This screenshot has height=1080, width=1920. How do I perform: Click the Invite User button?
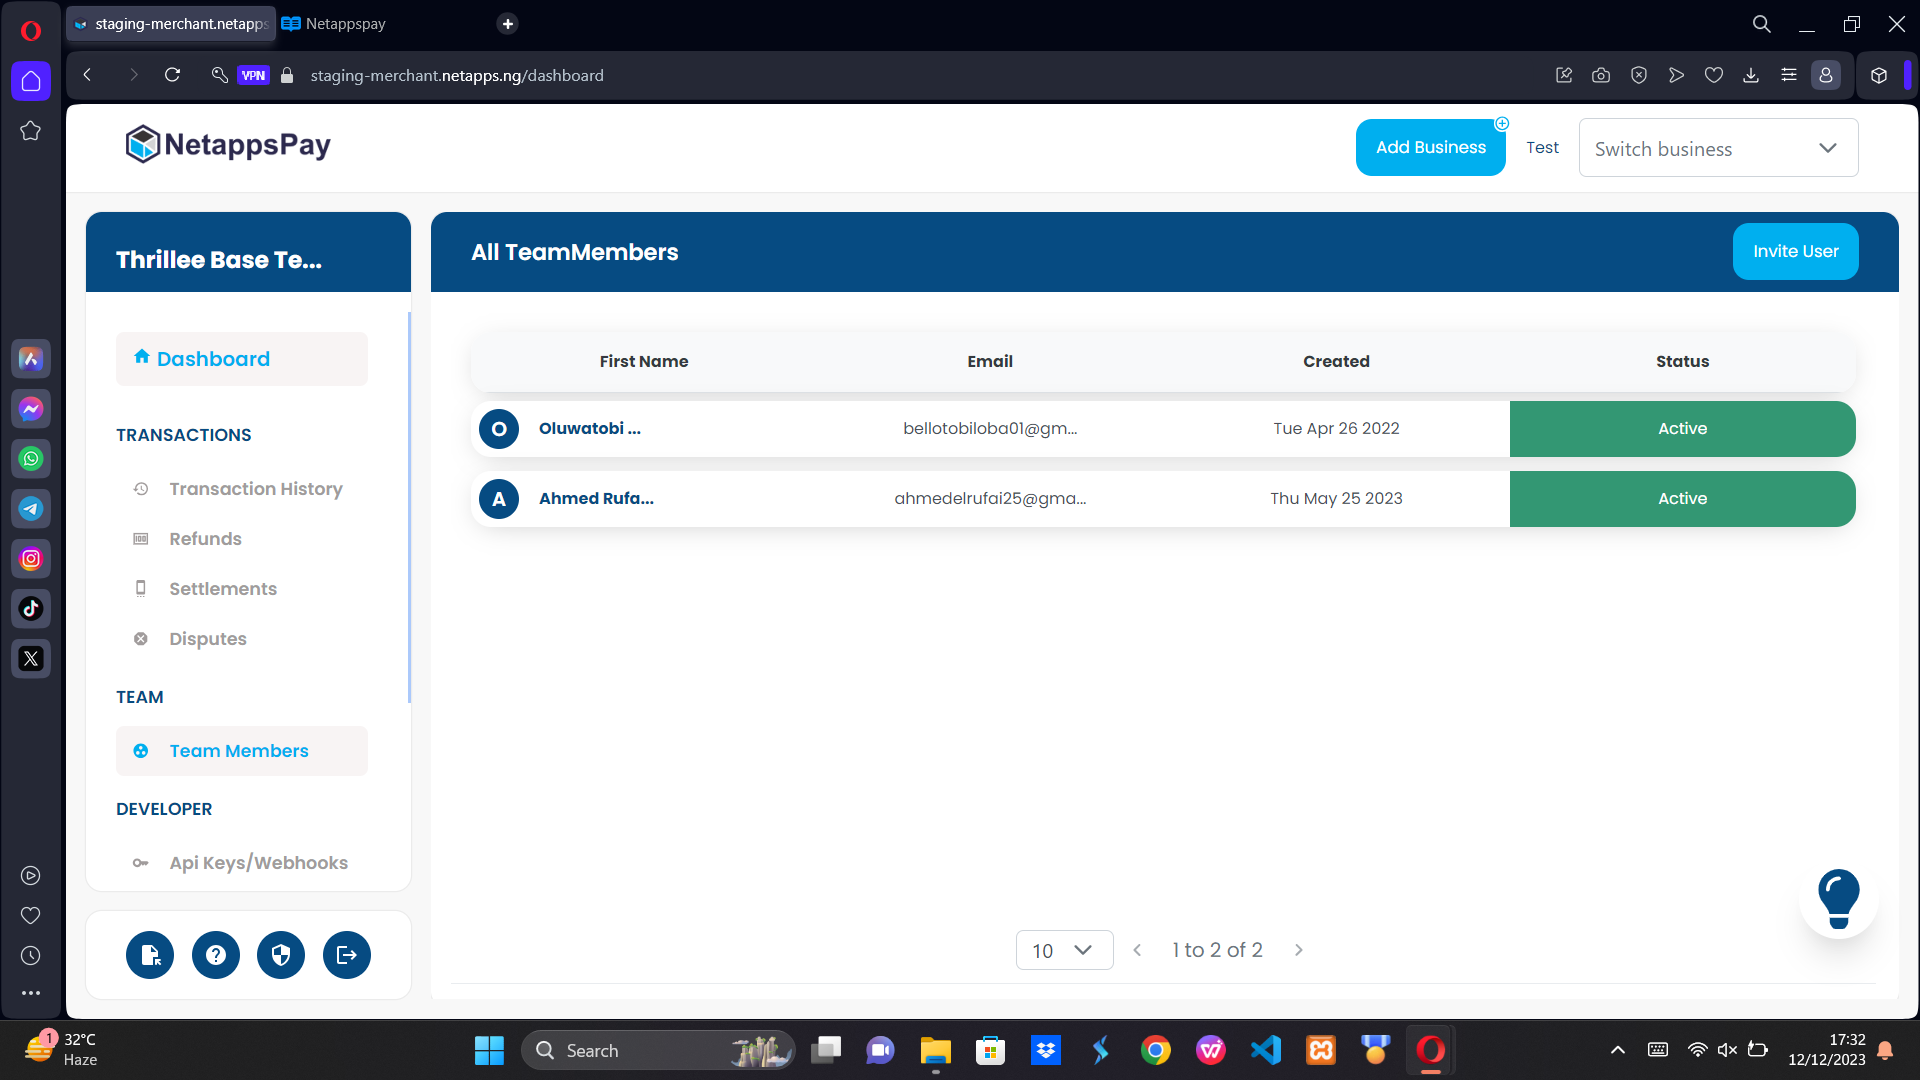(x=1795, y=251)
